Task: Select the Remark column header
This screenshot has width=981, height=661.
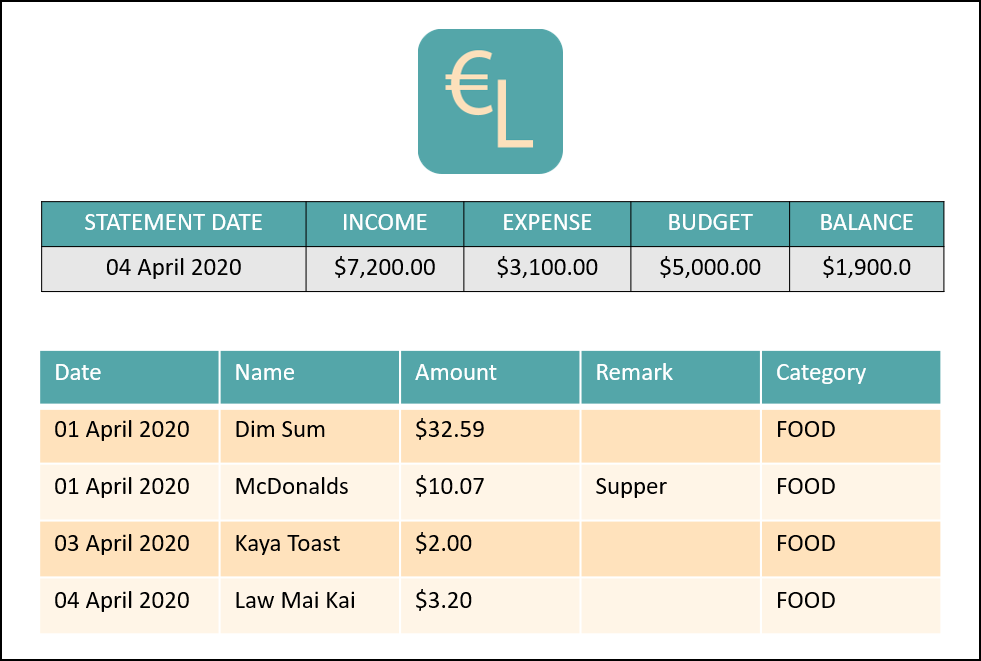Action: pyautogui.click(x=671, y=376)
